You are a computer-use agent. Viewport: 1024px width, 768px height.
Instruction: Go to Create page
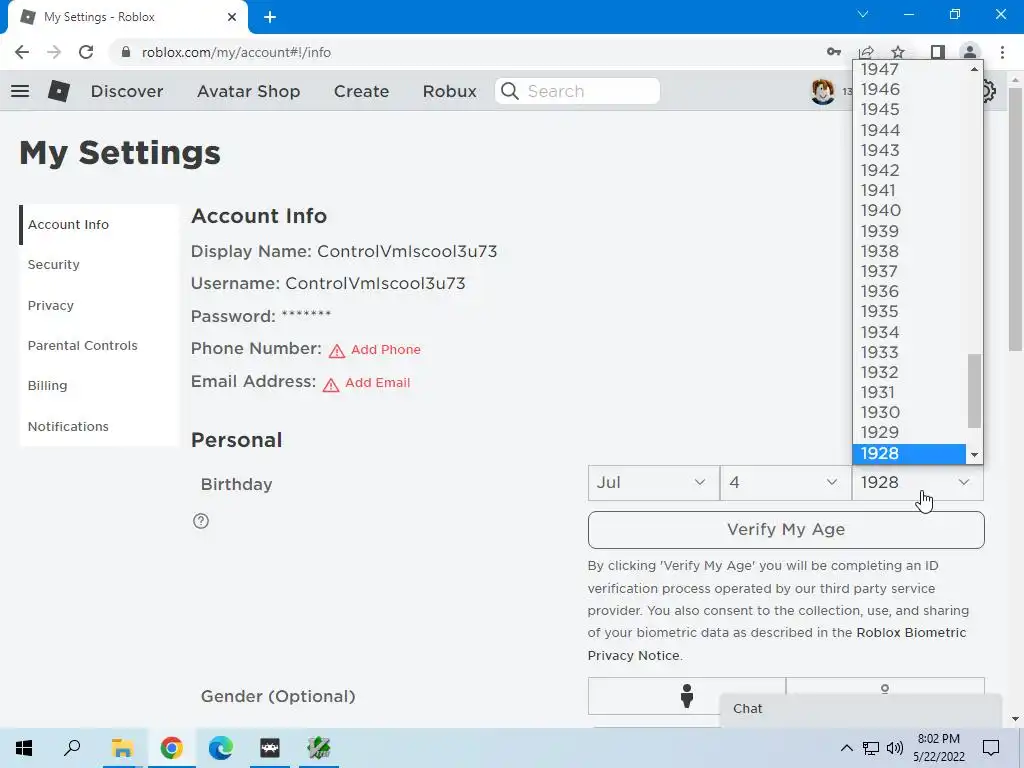click(x=361, y=91)
